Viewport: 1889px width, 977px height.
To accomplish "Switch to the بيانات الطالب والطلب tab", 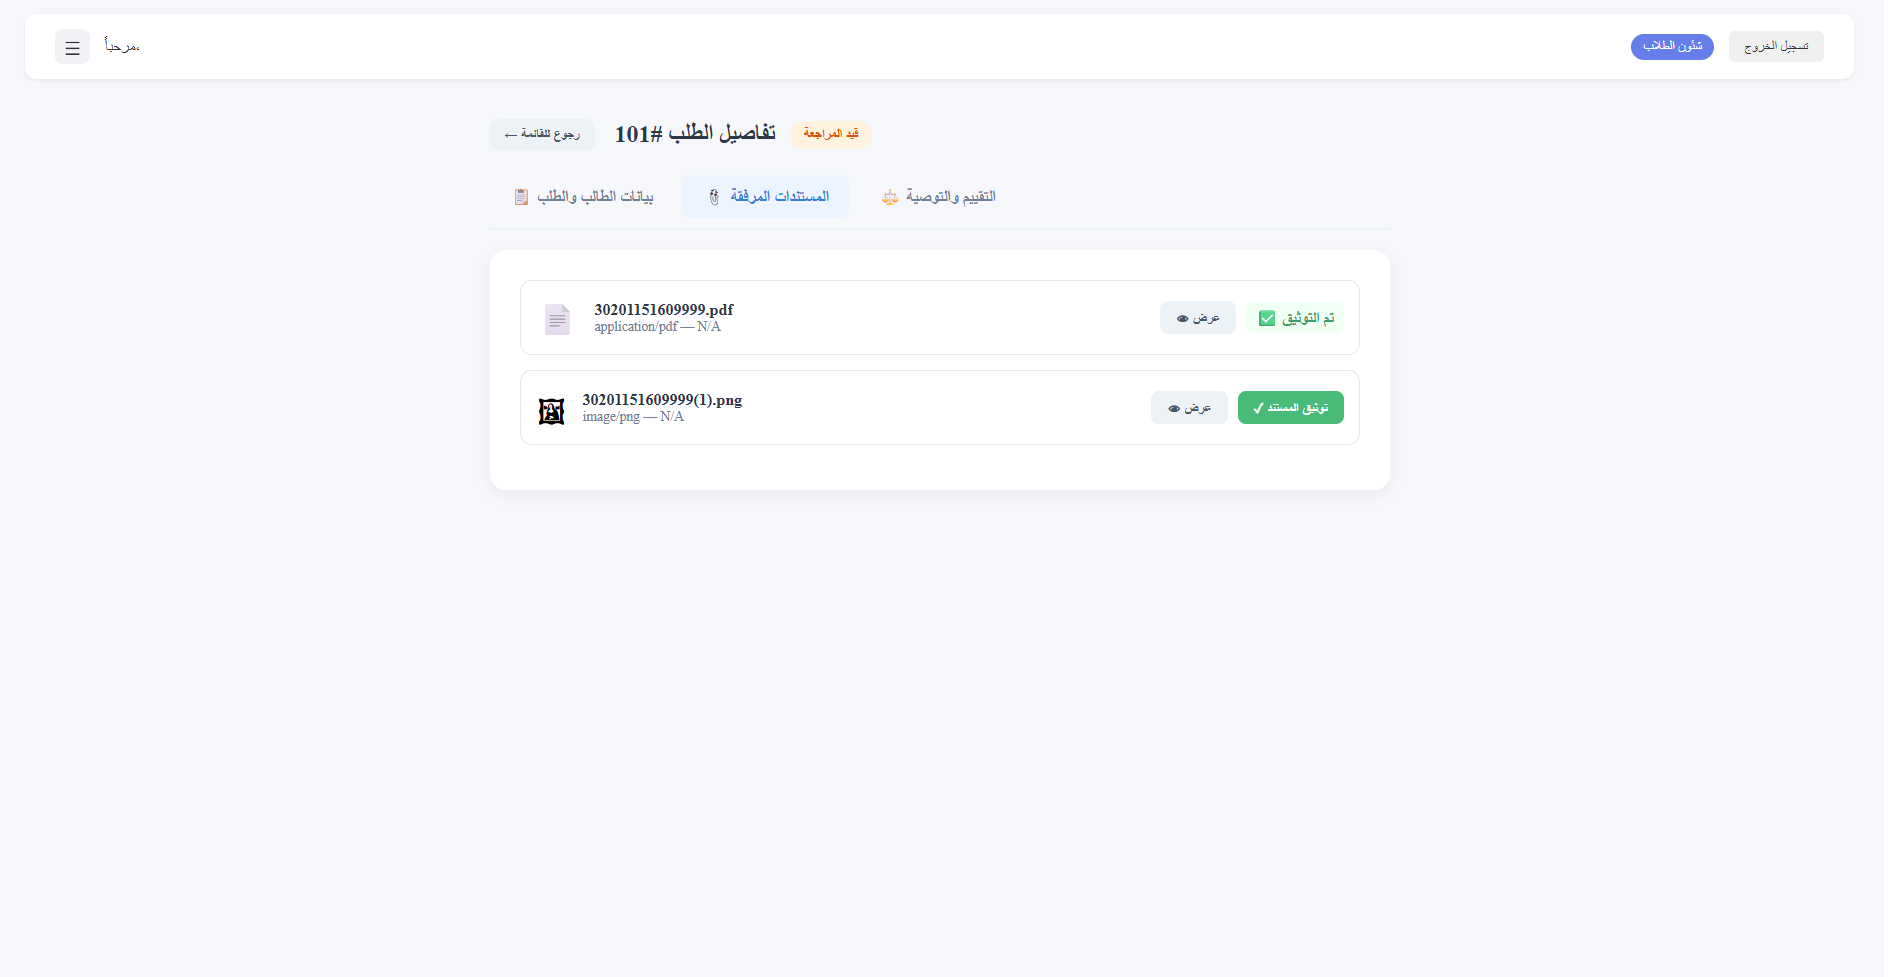I will tap(583, 196).
